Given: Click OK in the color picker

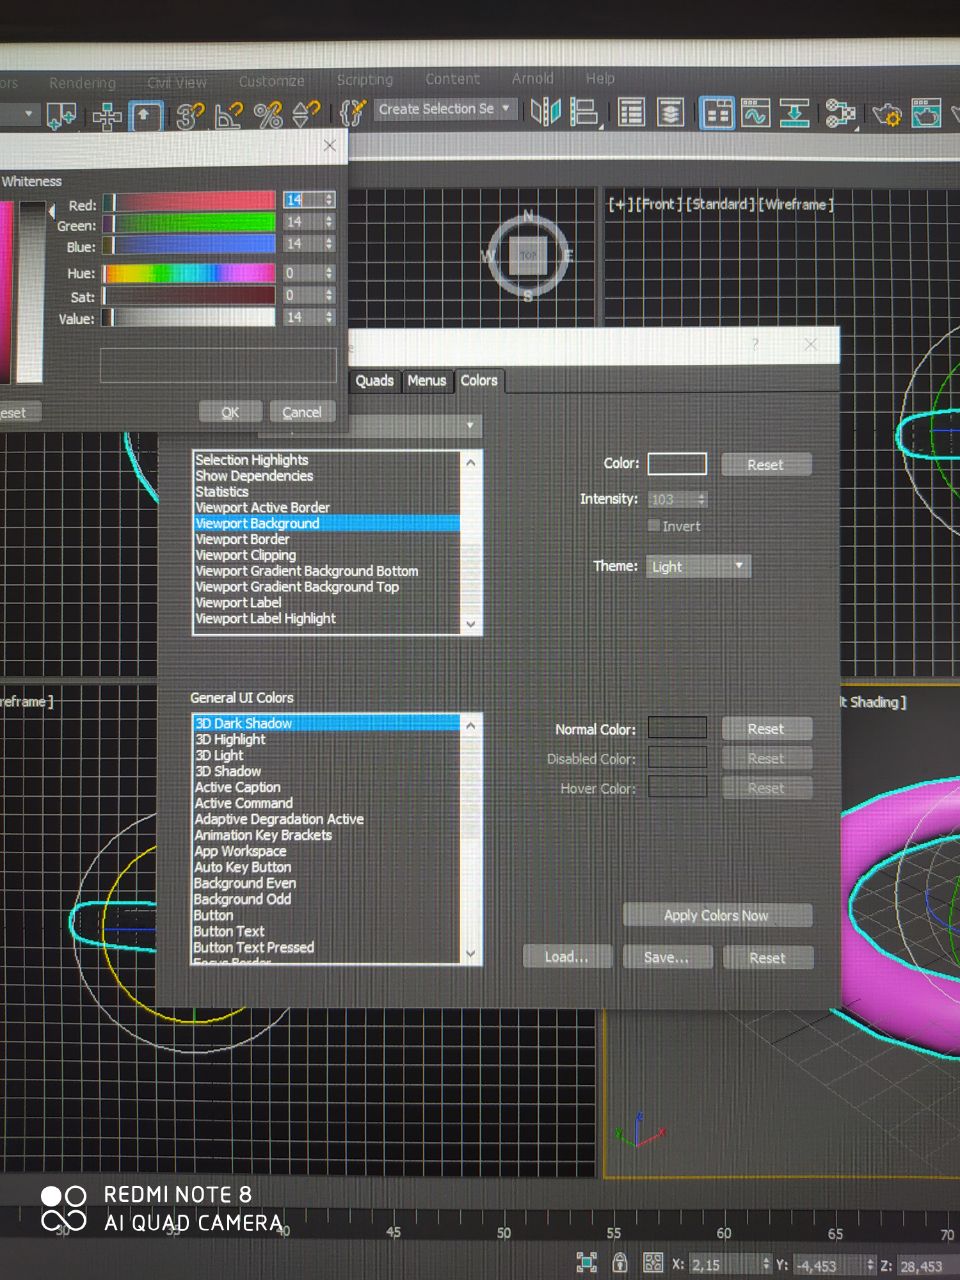Looking at the screenshot, I should click(x=230, y=412).
